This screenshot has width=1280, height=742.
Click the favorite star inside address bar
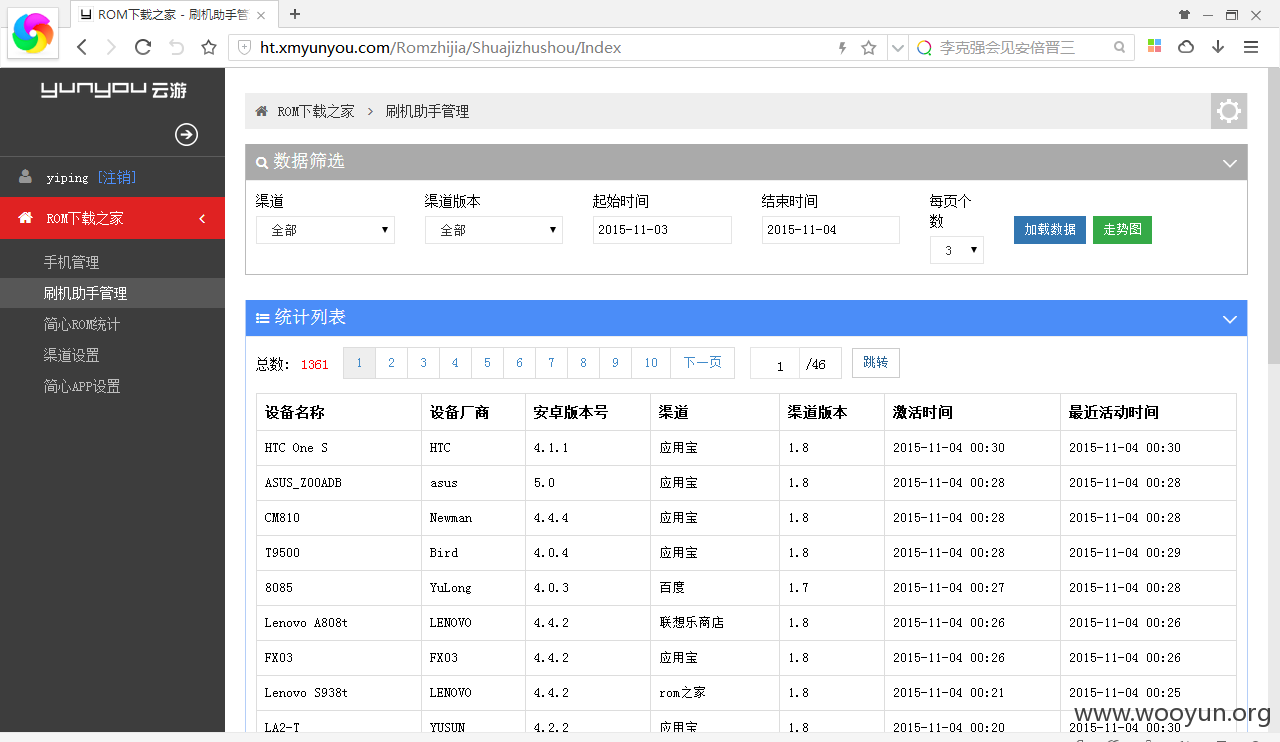click(869, 48)
